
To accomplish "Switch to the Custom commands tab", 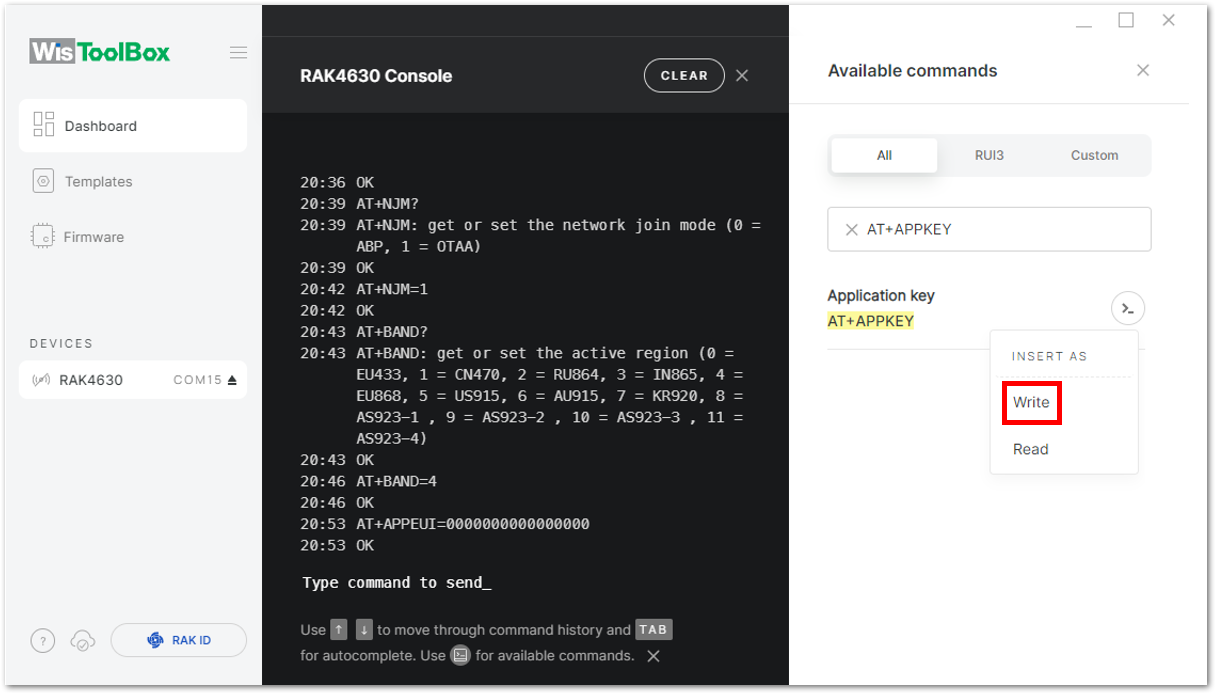I will tap(1094, 155).
